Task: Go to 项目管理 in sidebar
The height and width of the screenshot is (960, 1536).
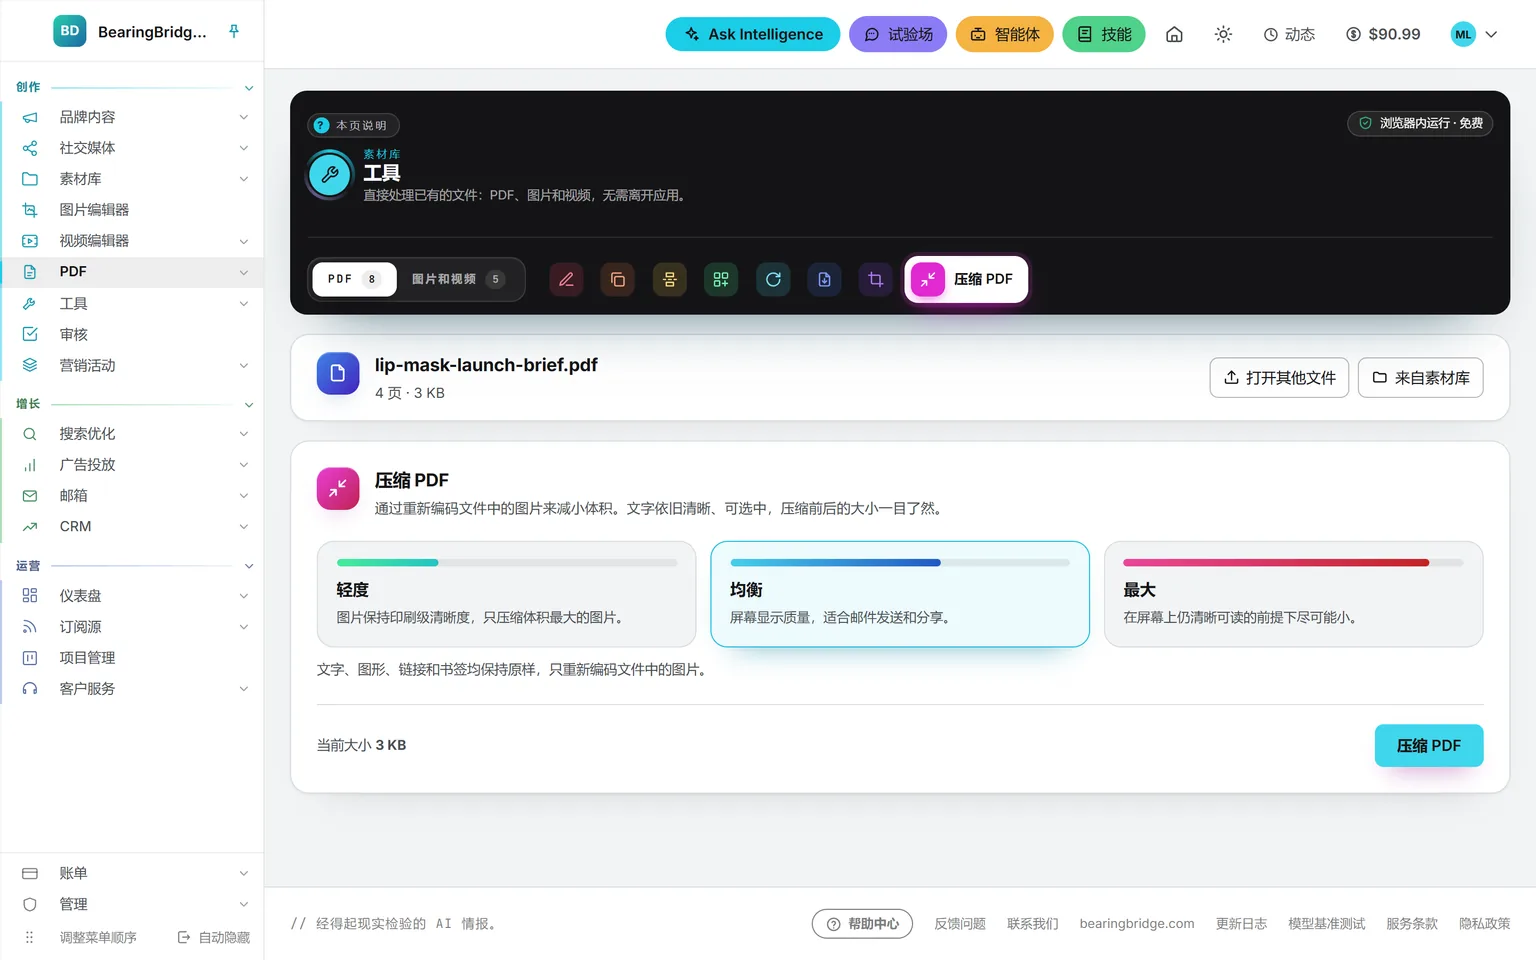Action: point(132,658)
